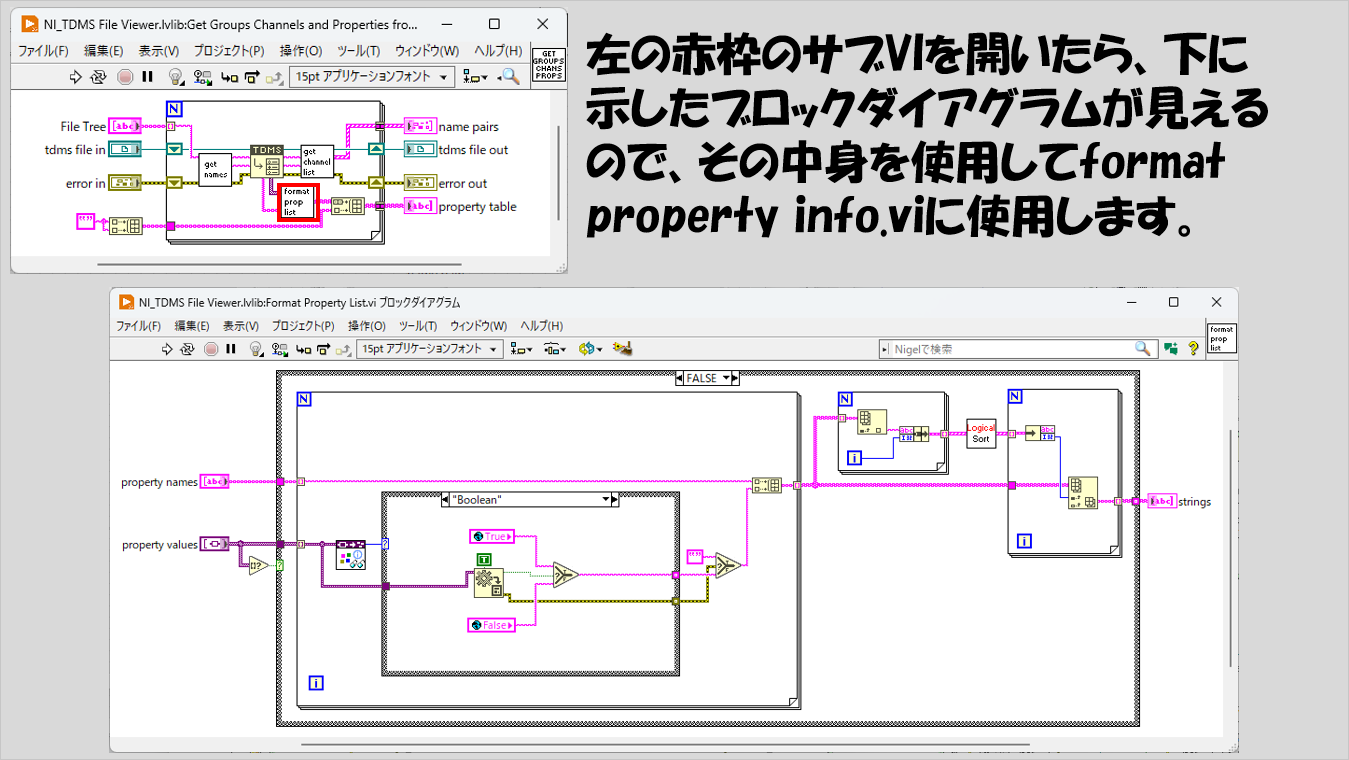The image size is (1349, 760).
Task: Click the Clean Up Diagram broom icon
Action: point(623,349)
